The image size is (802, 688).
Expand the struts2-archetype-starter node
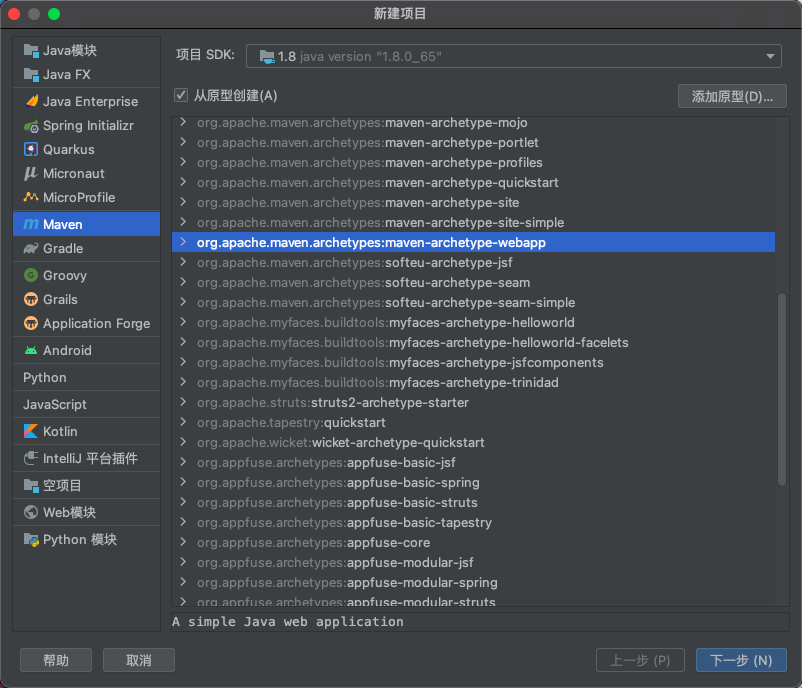tap(183, 402)
